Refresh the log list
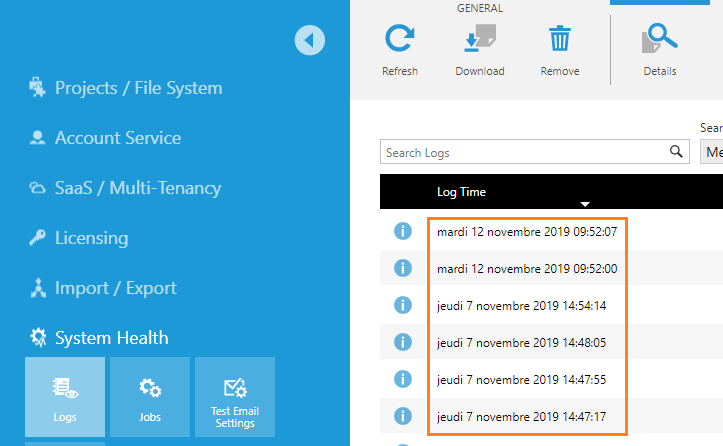This screenshot has width=723, height=446. (400, 50)
